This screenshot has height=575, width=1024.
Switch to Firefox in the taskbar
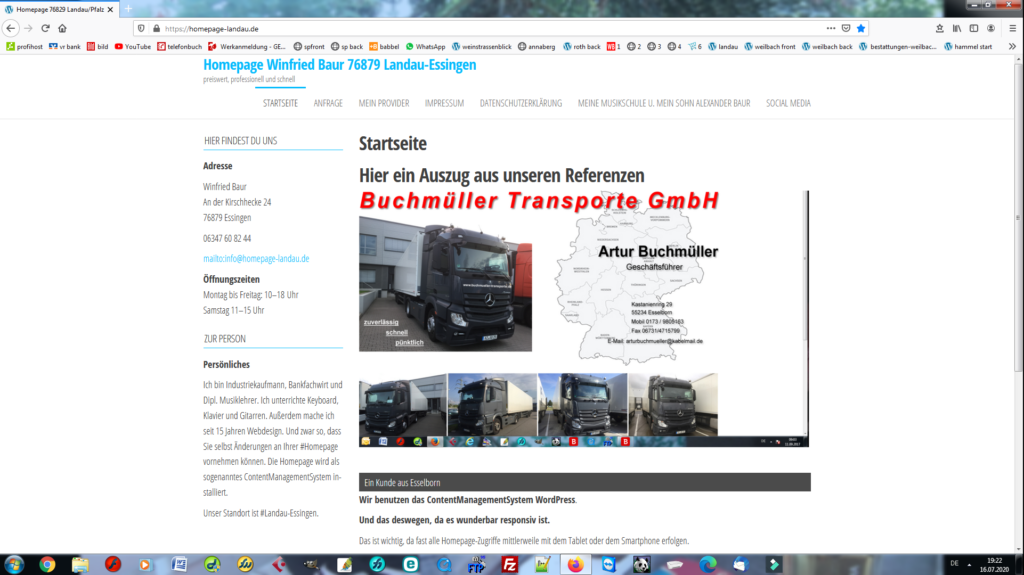(x=575, y=564)
